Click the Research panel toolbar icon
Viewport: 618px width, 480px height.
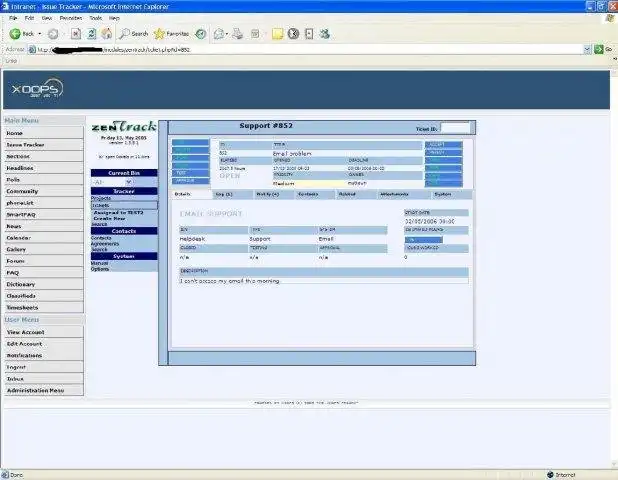(x=309, y=34)
